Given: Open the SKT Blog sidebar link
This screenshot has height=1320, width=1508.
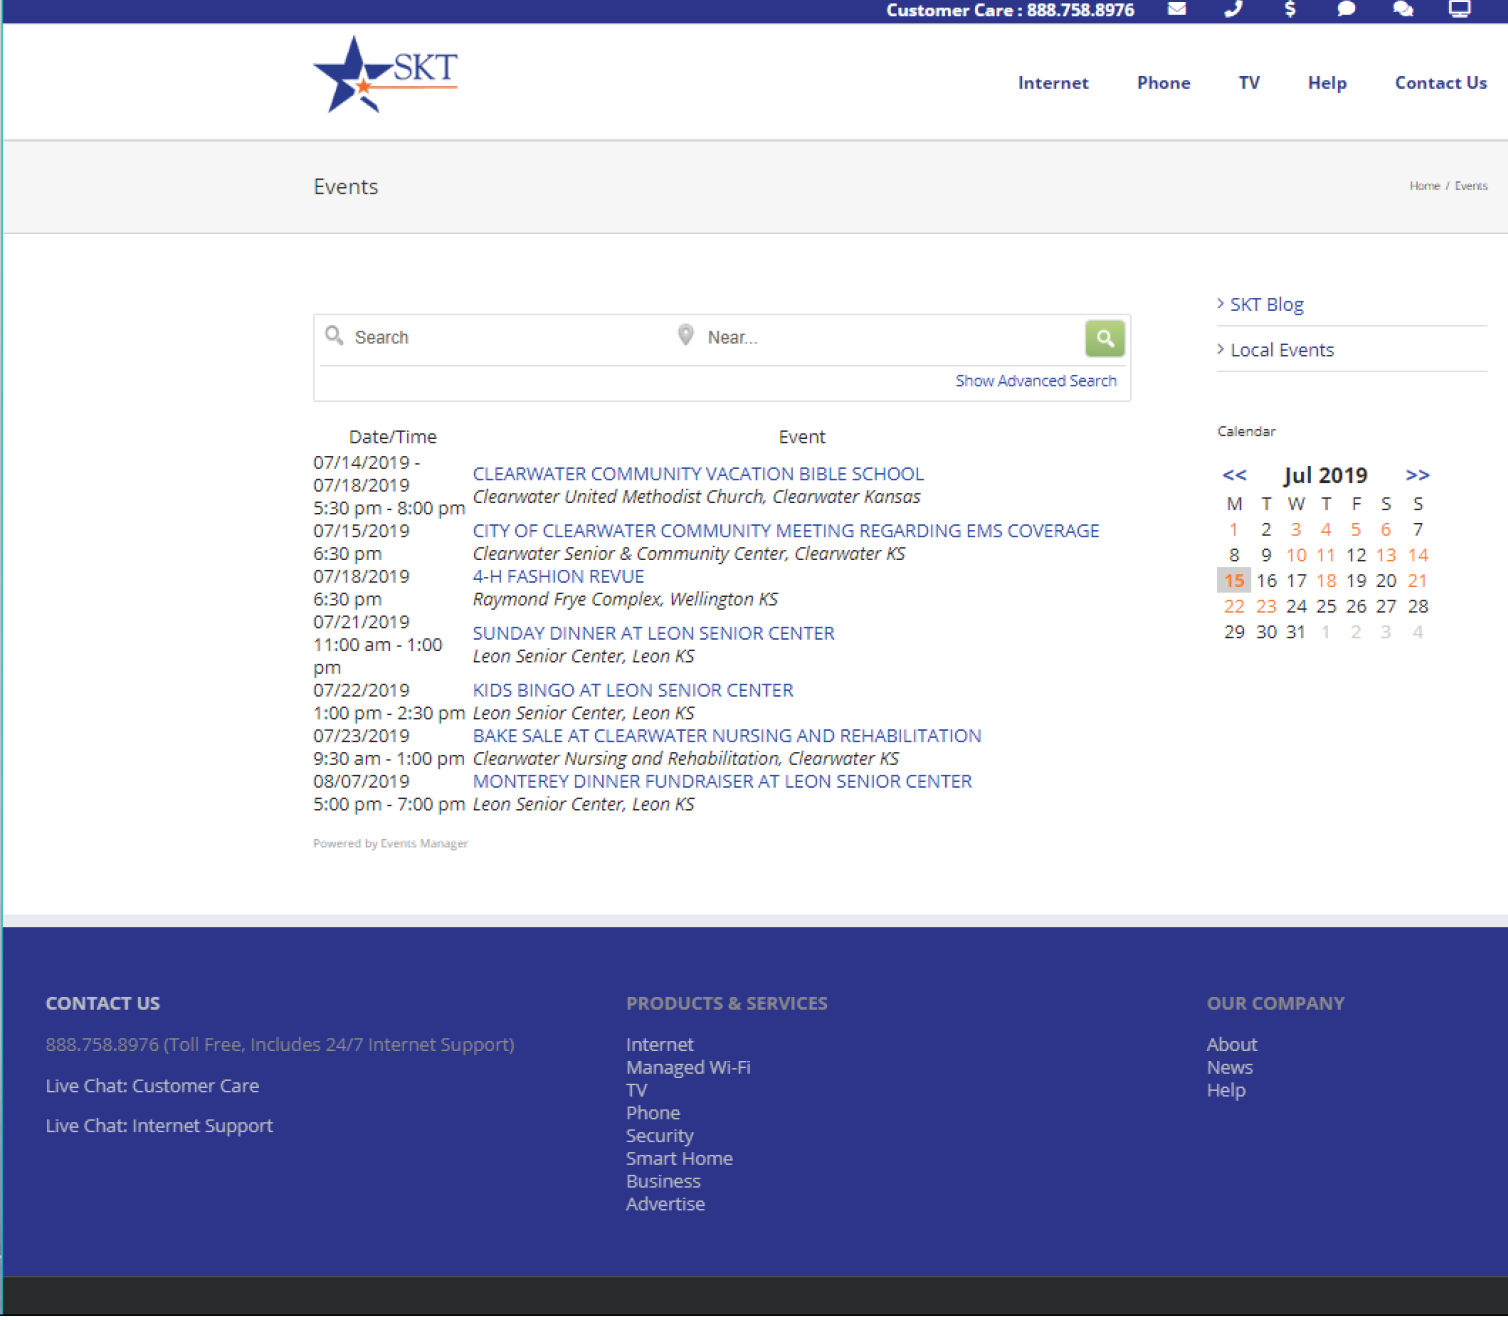Looking at the screenshot, I should point(1266,304).
